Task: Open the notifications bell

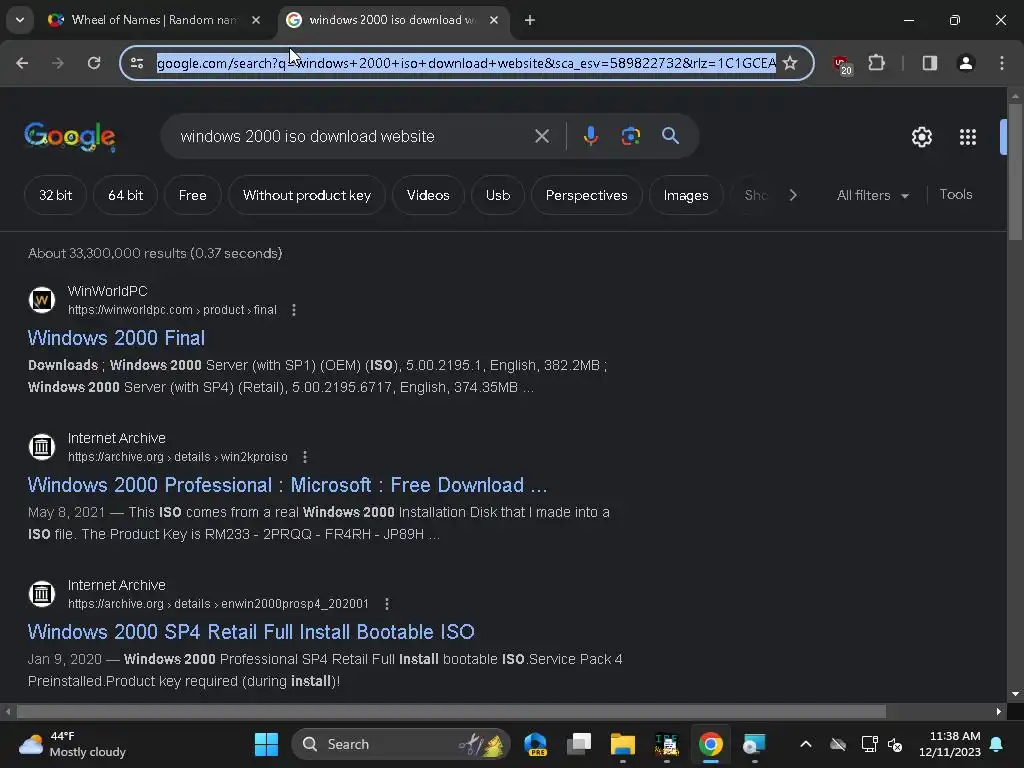Action: click(997, 744)
